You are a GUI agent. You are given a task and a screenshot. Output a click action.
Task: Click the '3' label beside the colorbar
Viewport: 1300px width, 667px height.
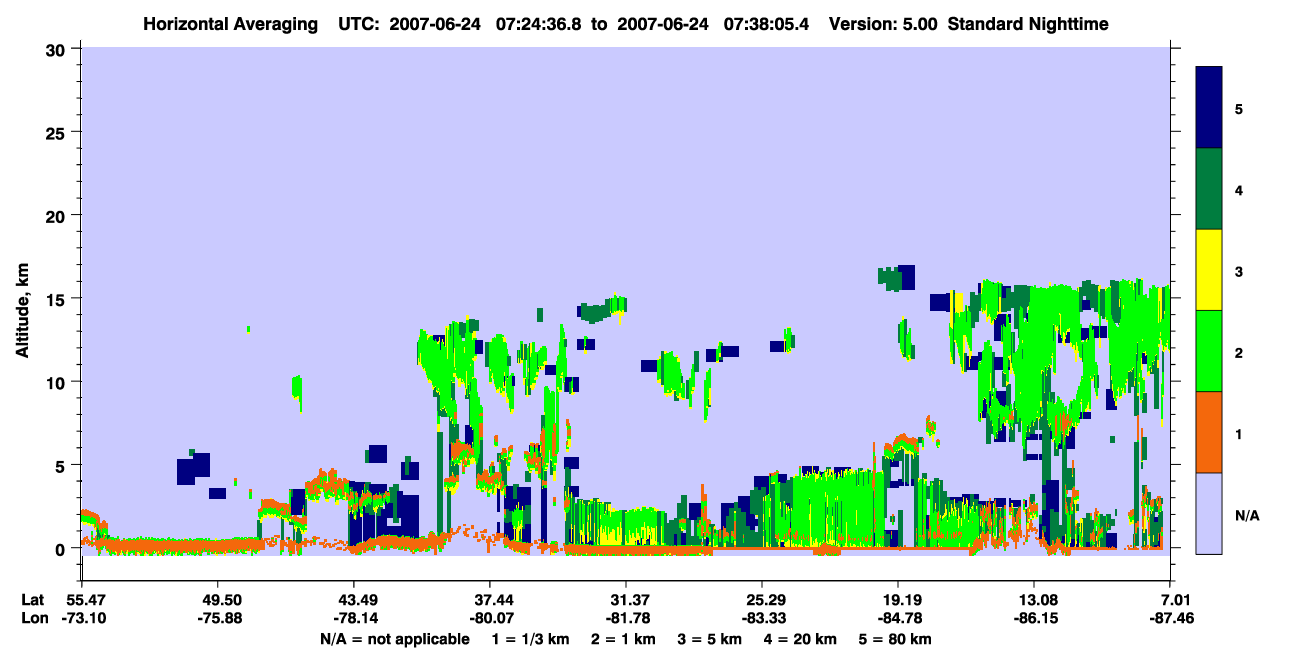tap(1239, 272)
